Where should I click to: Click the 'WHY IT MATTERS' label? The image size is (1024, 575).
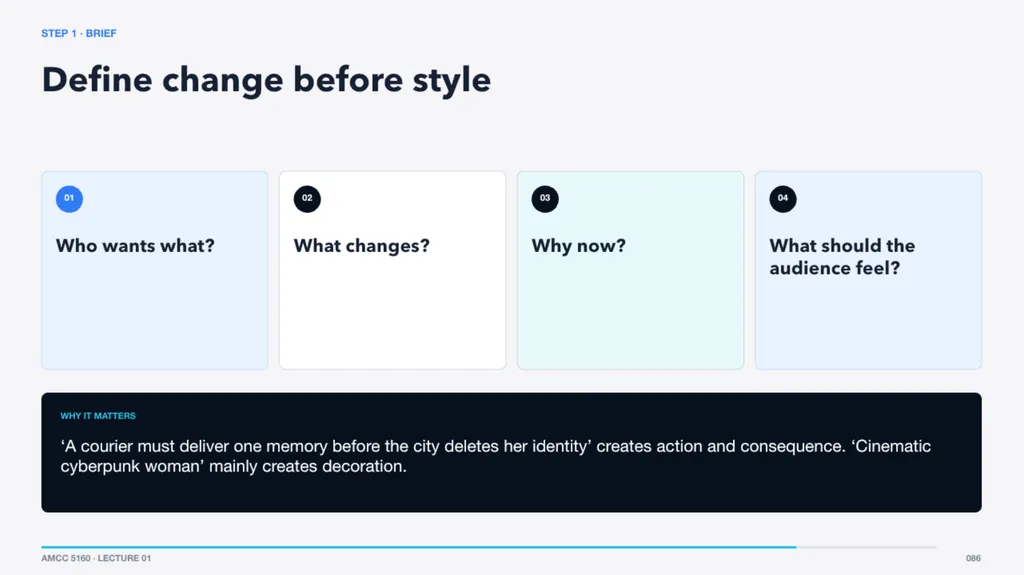[98, 416]
